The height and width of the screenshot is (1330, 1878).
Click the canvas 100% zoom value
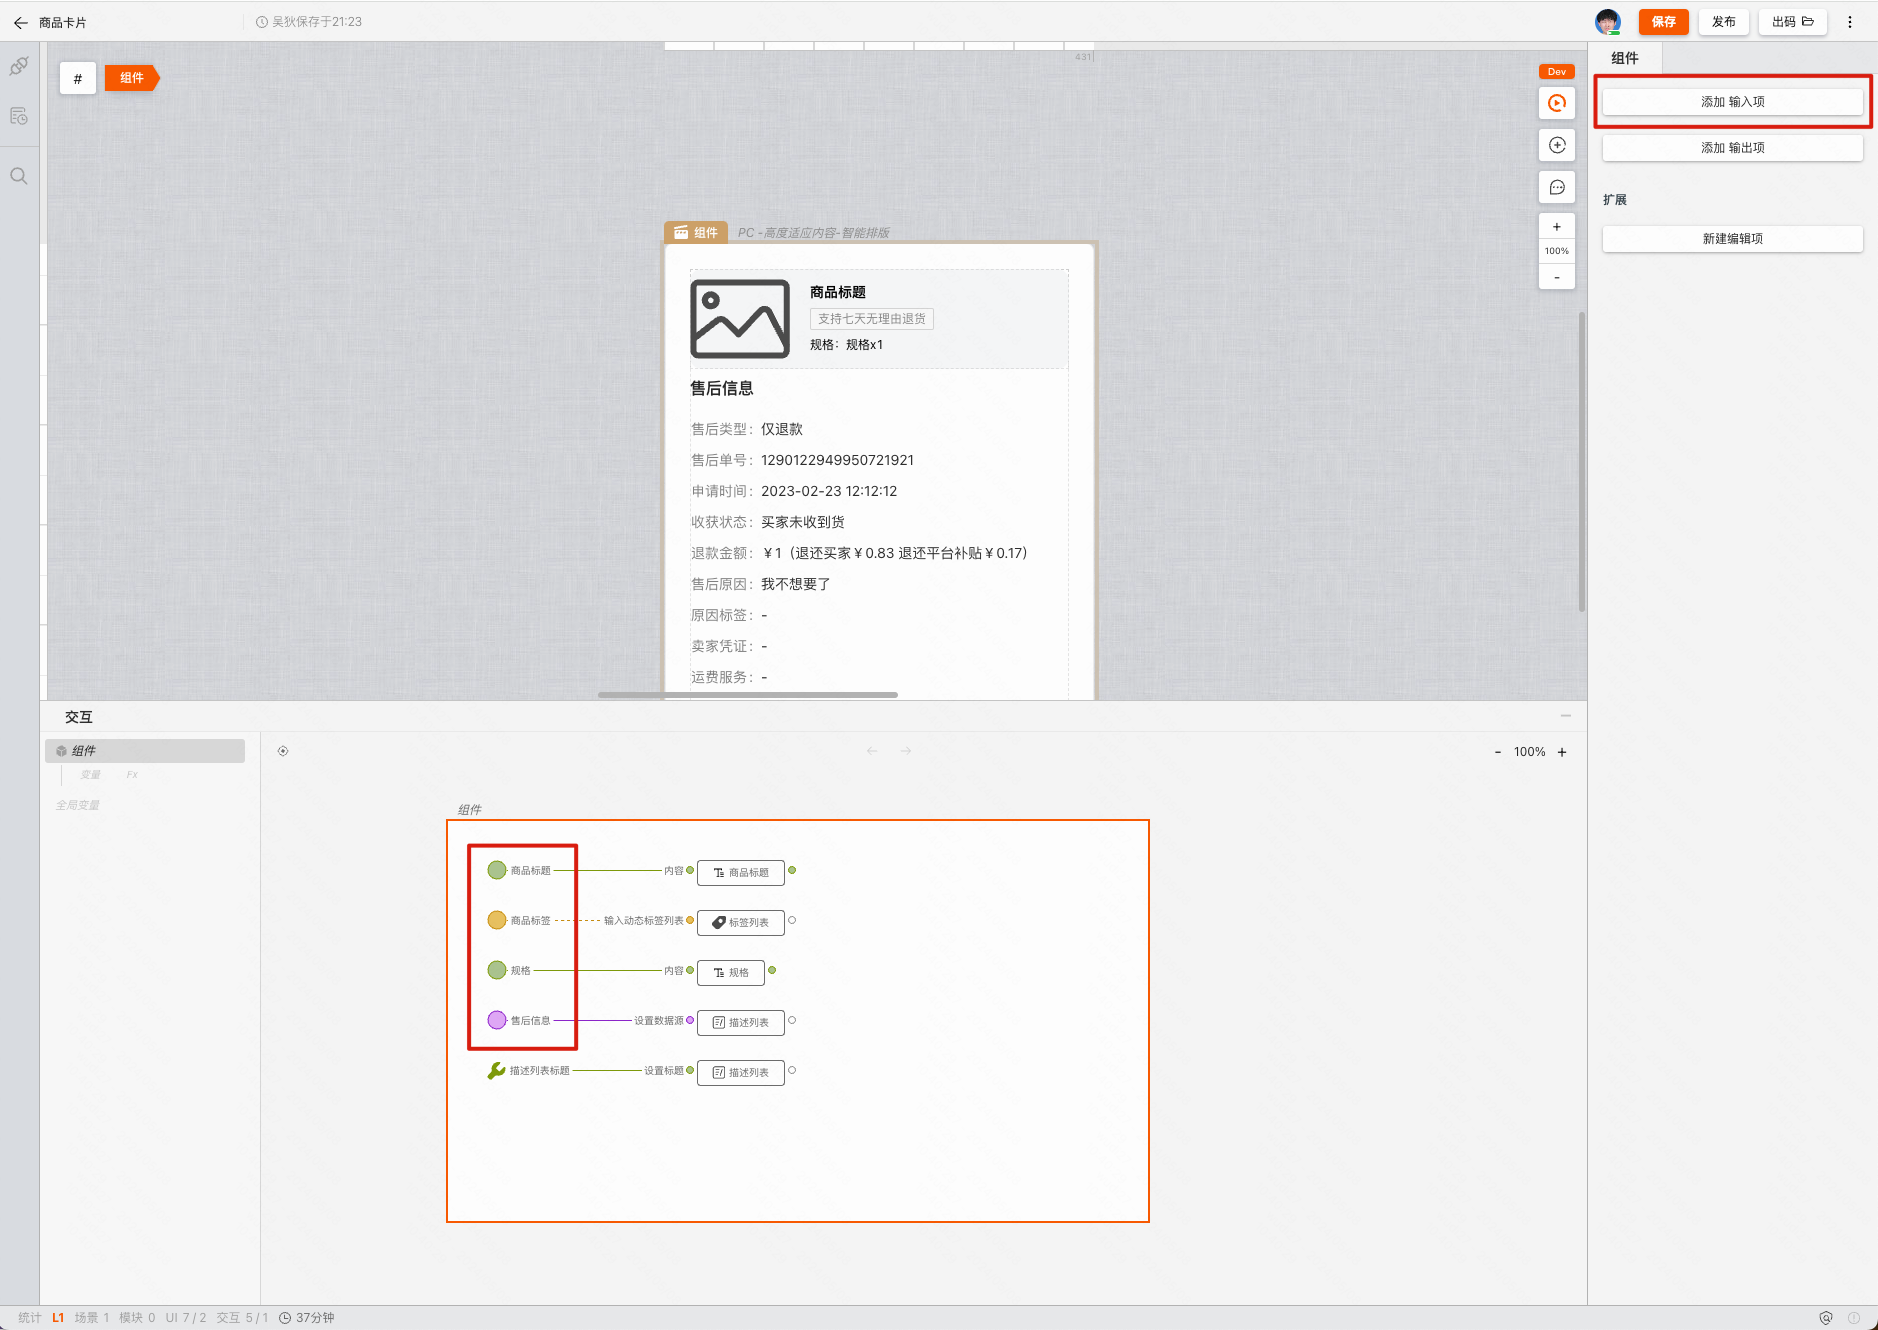tap(1557, 251)
